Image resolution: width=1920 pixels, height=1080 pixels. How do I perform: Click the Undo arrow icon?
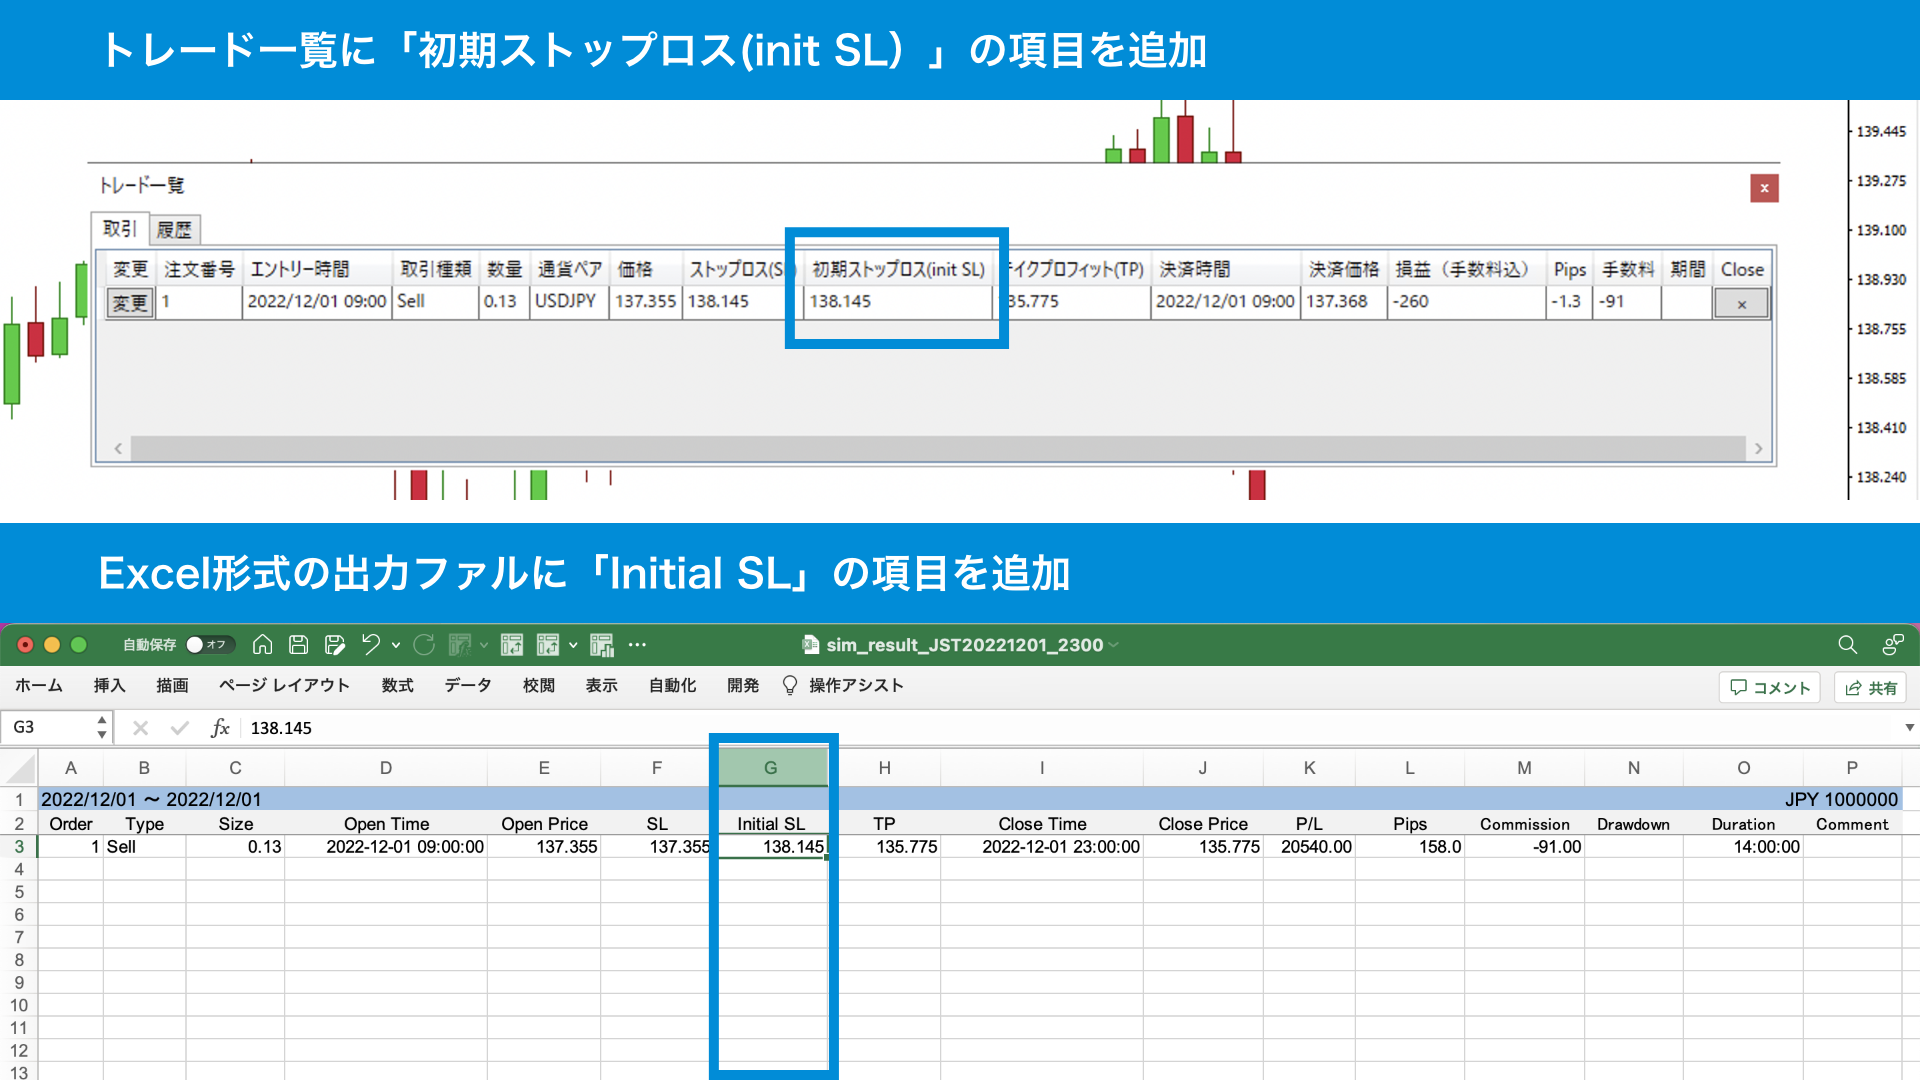(x=371, y=645)
